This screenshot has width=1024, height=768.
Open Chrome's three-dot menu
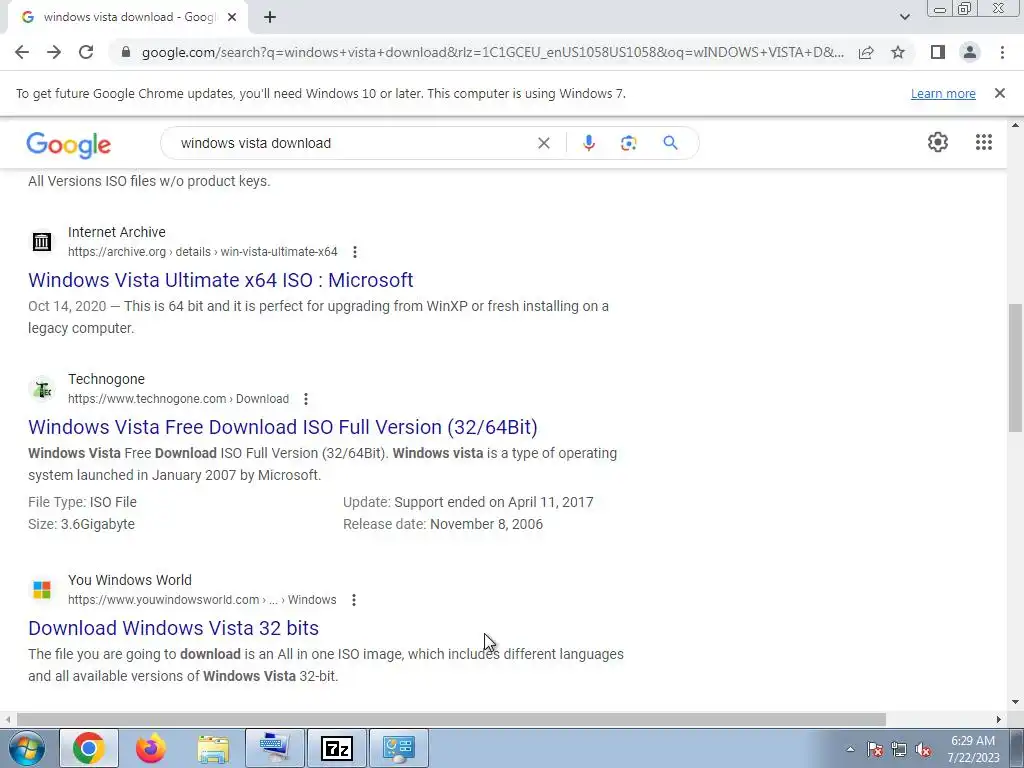[1002, 52]
